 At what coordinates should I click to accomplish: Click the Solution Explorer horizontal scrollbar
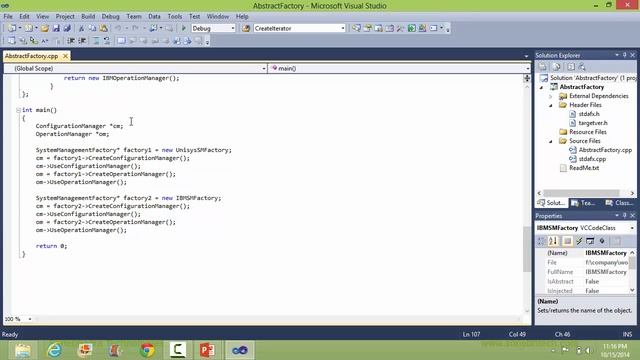tap(581, 193)
